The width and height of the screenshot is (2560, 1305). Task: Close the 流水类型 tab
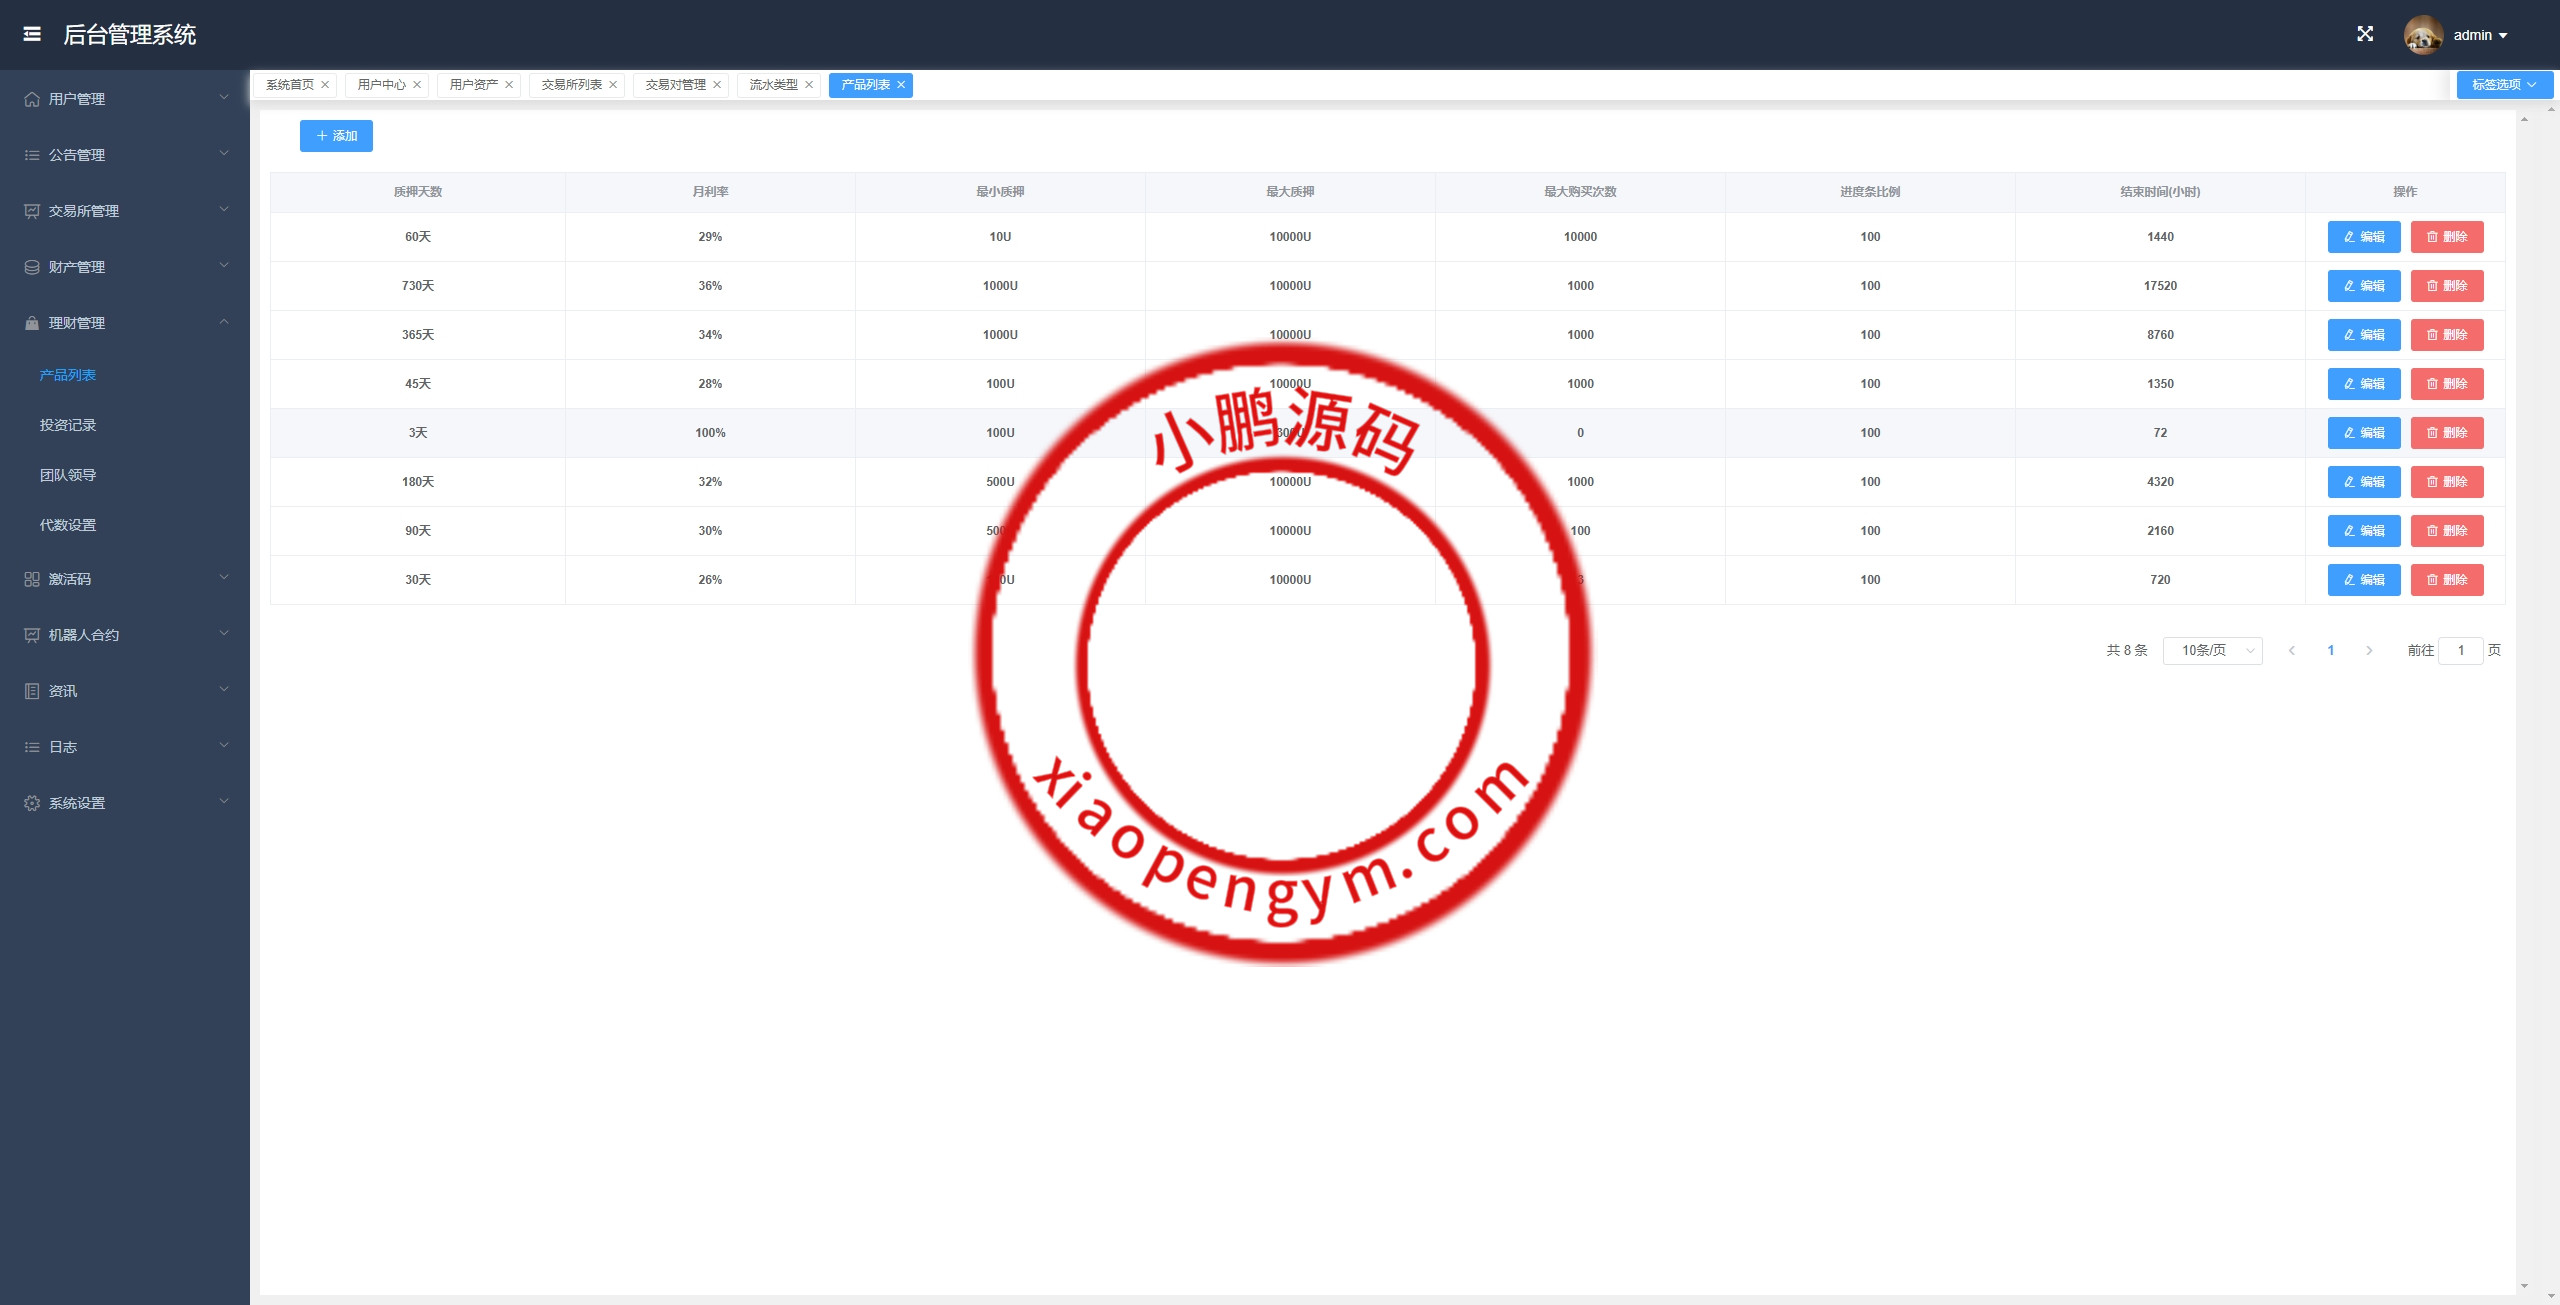809,85
